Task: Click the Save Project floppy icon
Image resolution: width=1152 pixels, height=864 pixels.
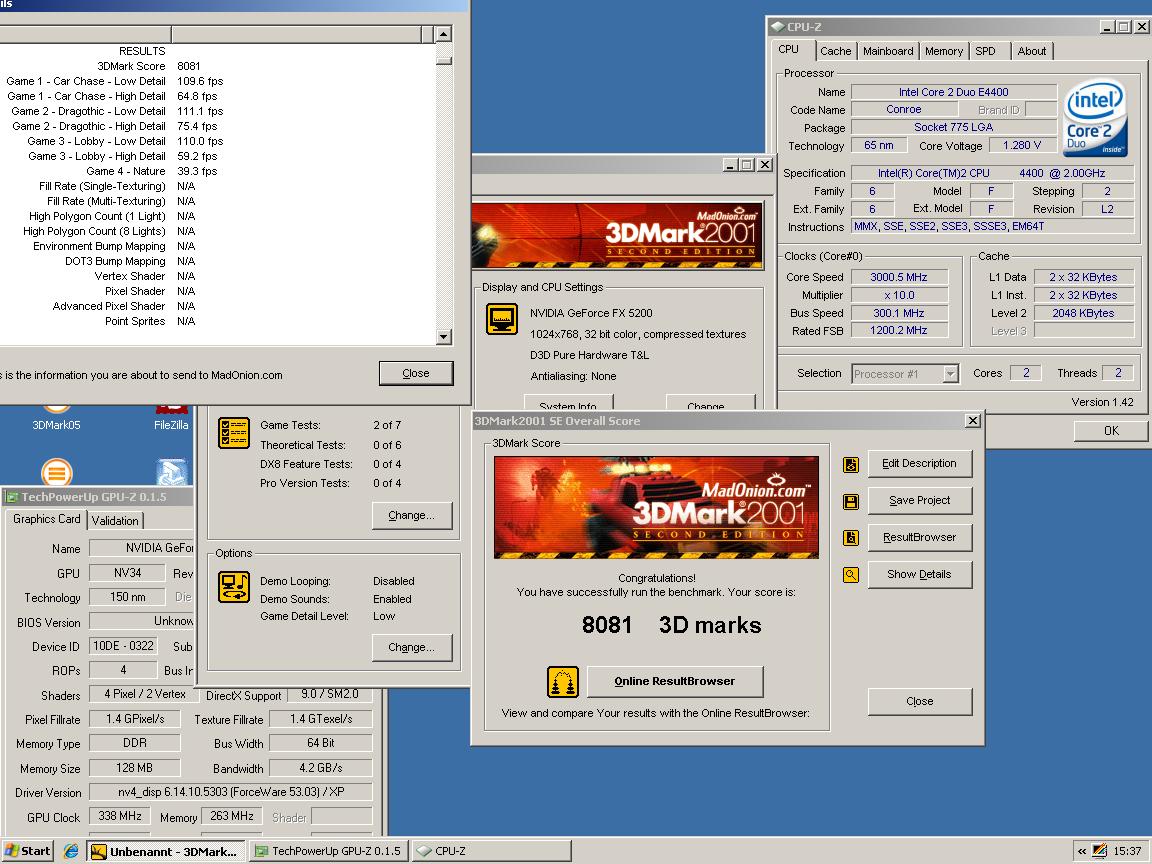Action: [x=851, y=502]
